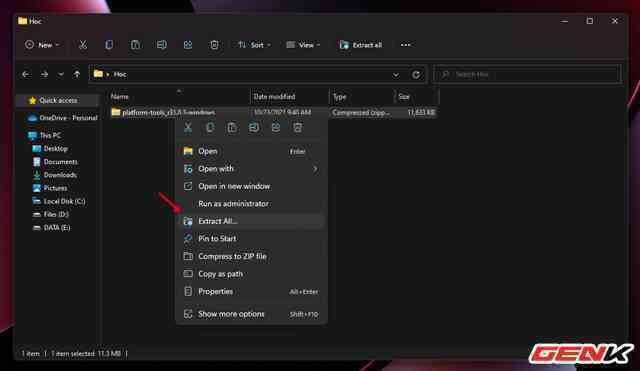Choose Open in new window
The height and width of the screenshot is (371, 640).
click(251, 187)
